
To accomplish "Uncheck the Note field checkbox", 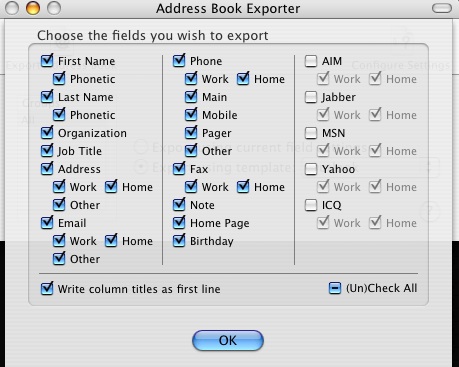I will 179,205.
